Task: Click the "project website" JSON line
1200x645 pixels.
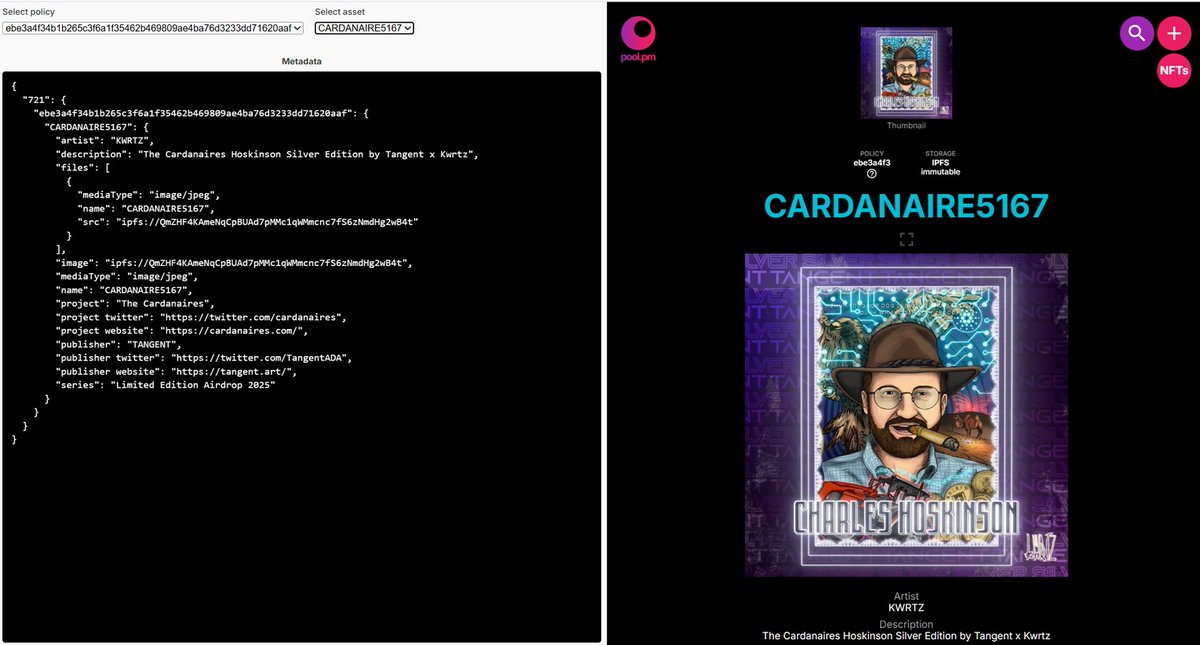Action: pos(182,331)
